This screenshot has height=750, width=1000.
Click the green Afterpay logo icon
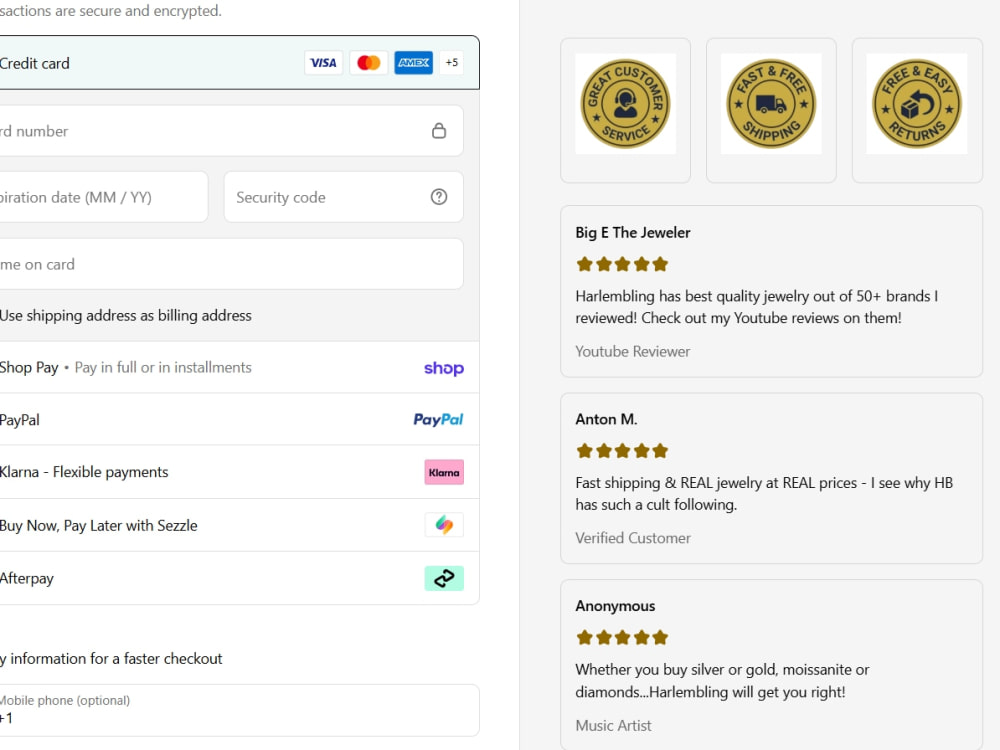coord(444,578)
